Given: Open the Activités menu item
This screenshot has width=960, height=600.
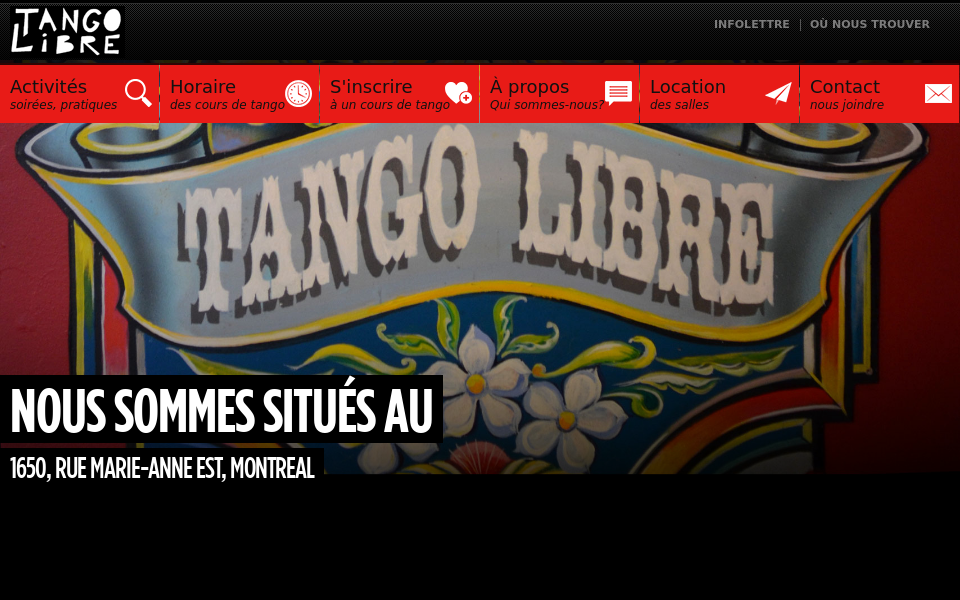Looking at the screenshot, I should [x=48, y=87].
